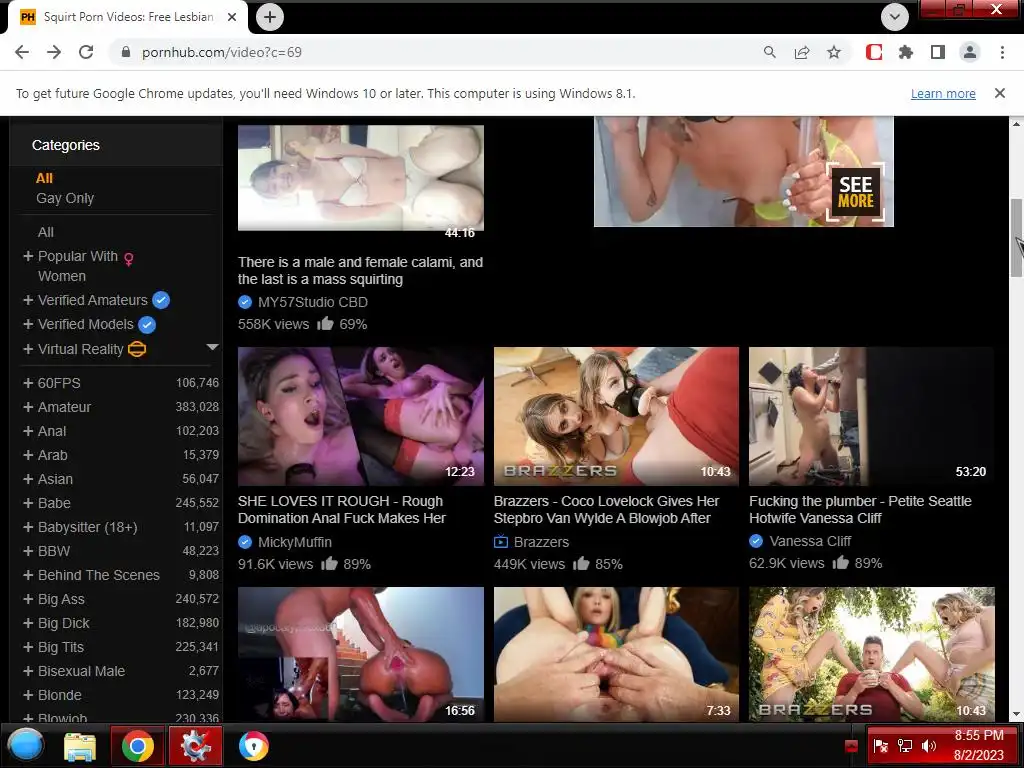1024x768 pixels.
Task: Add the Arab category with plus
Action: coord(28,455)
